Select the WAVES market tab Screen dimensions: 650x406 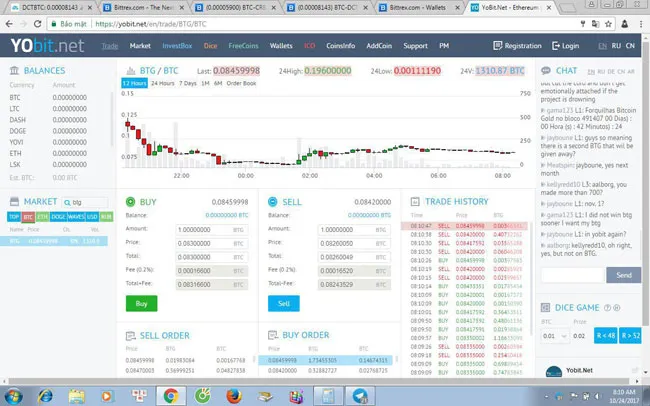(x=76, y=216)
